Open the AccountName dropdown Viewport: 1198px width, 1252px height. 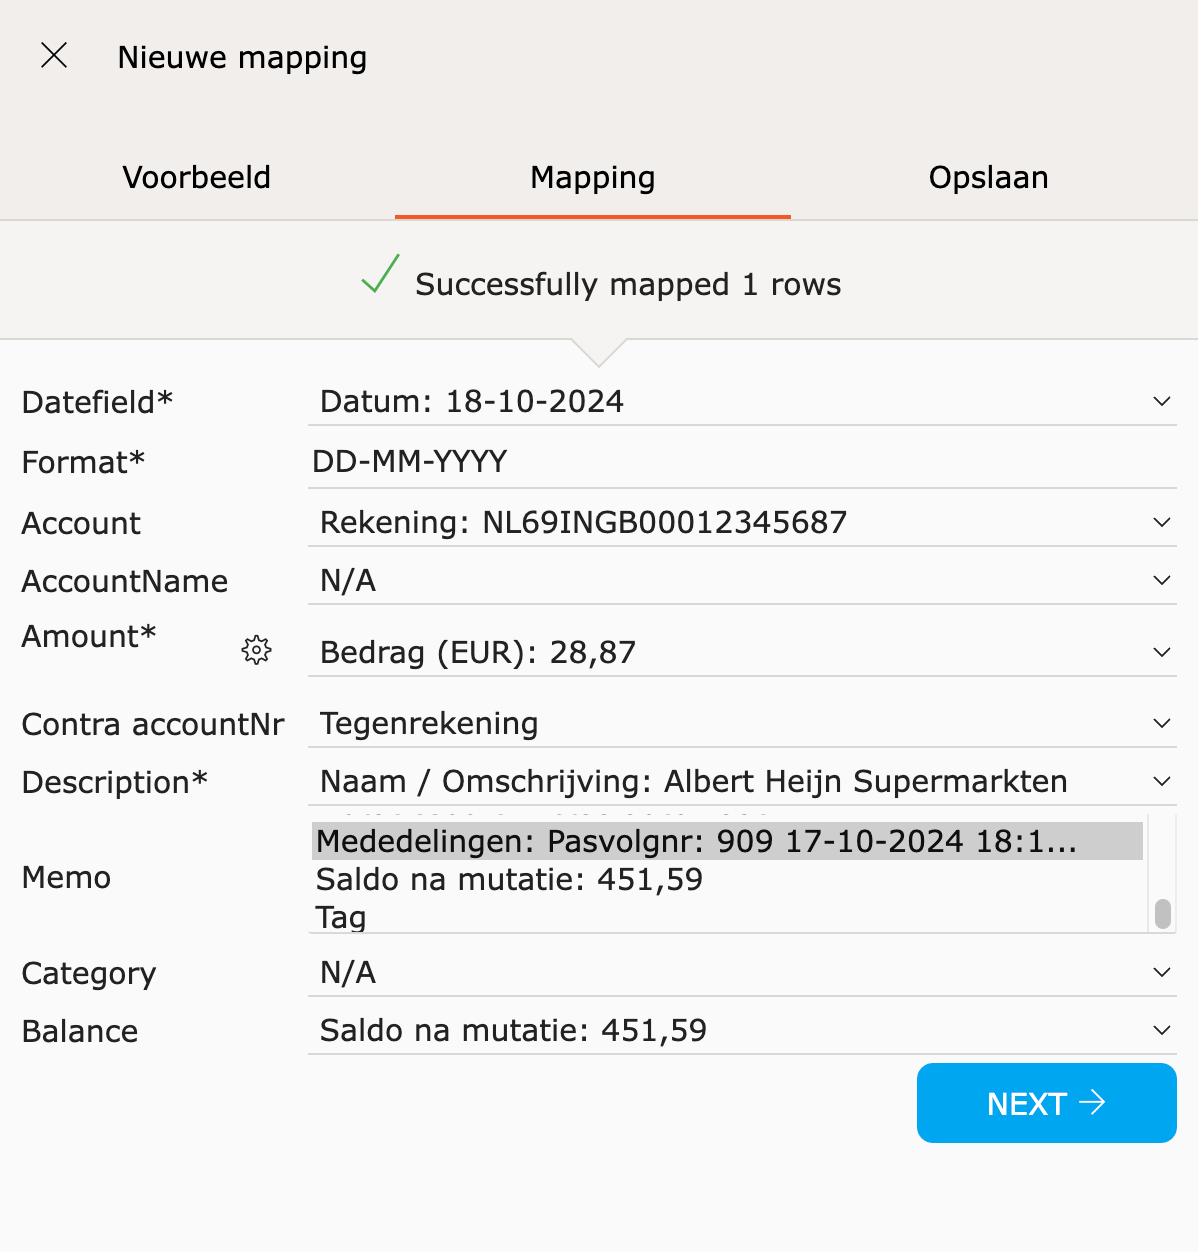tap(742, 581)
